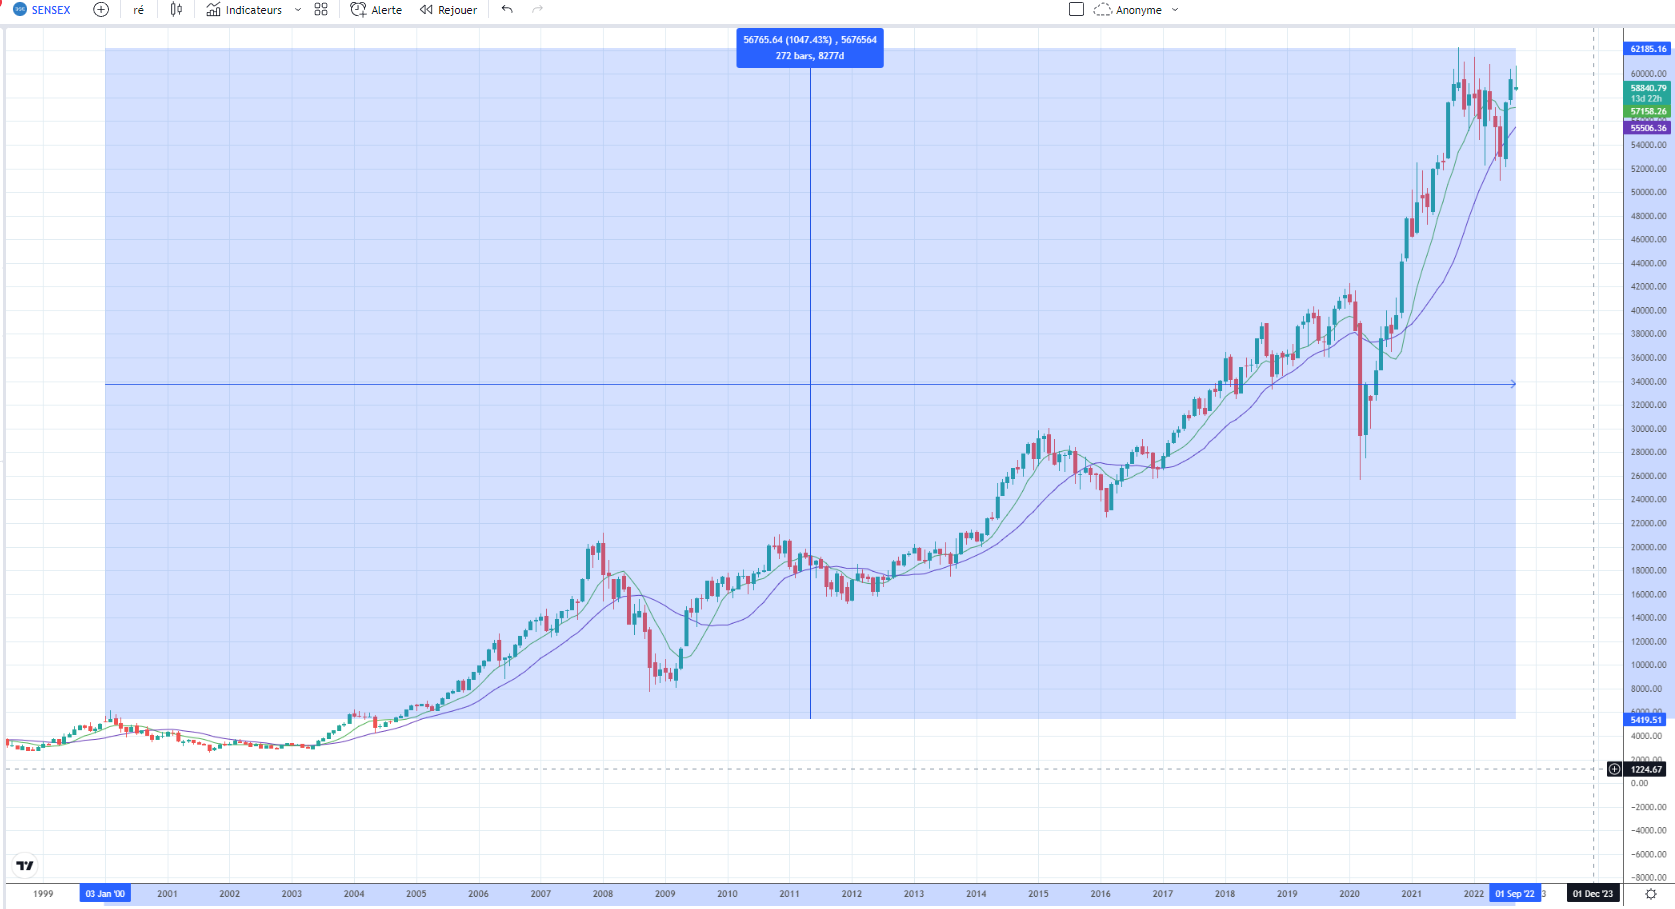Click the chart settings gear icon
This screenshot has height=909, width=1675.
(x=1651, y=894)
